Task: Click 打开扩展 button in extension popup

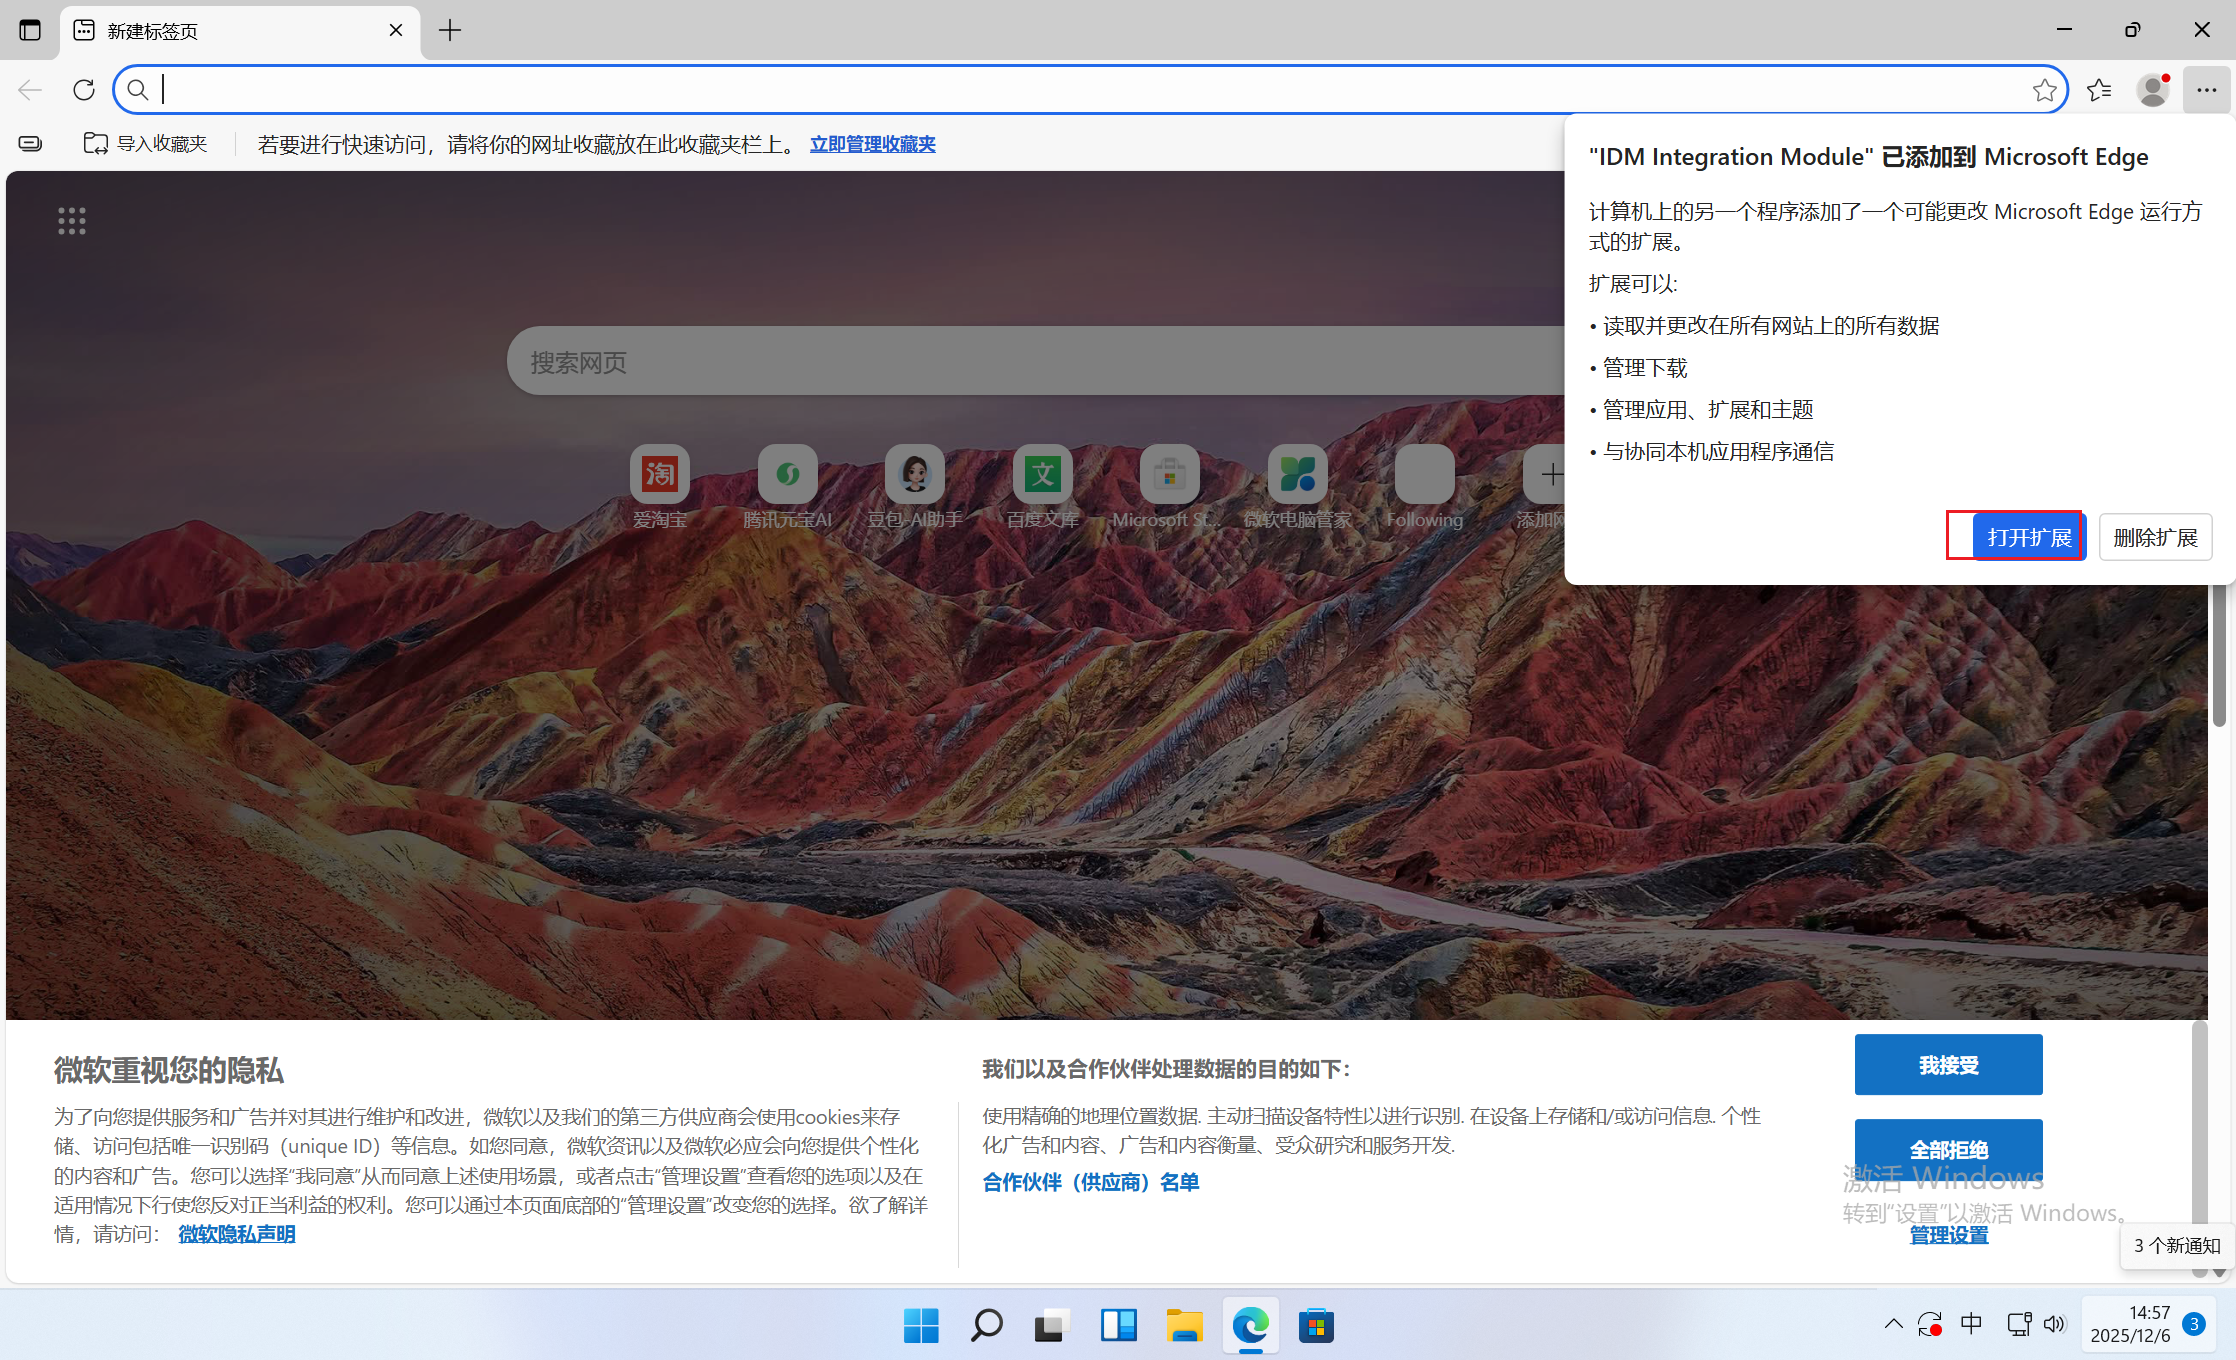Action: (x=2029, y=537)
